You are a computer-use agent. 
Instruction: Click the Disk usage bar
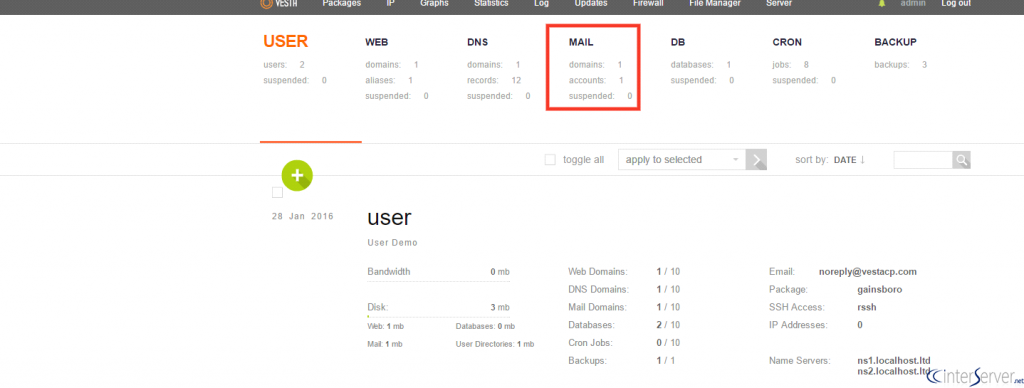438,317
